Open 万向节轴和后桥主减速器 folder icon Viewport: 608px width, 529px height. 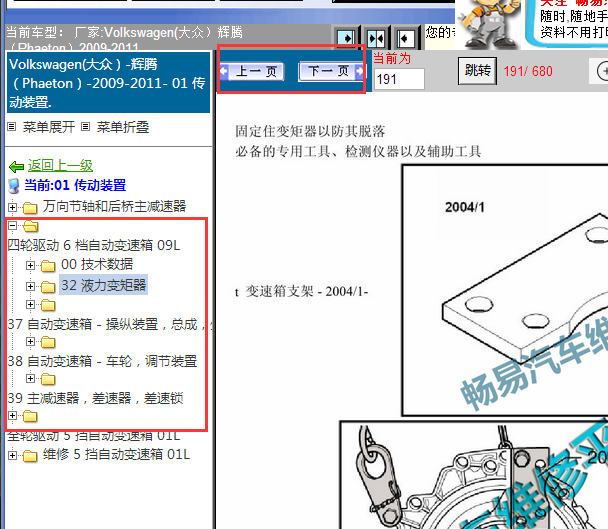30,208
